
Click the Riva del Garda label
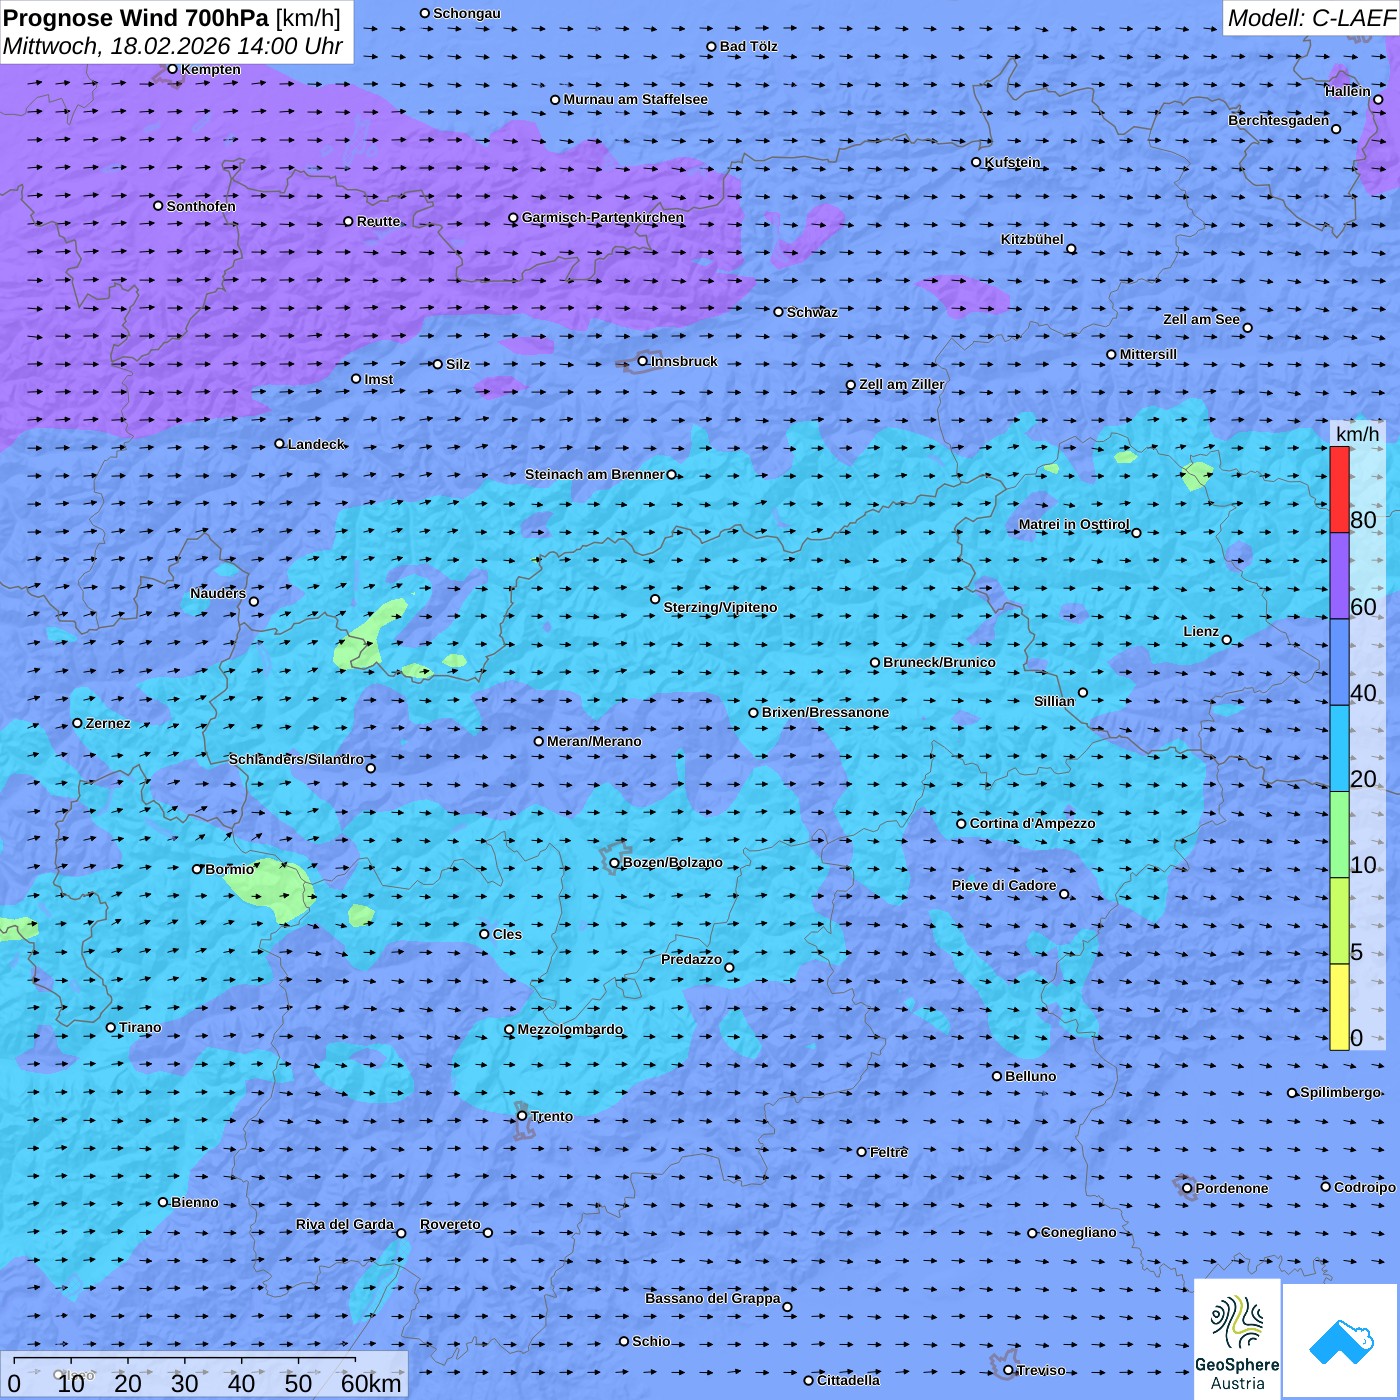tap(344, 1224)
